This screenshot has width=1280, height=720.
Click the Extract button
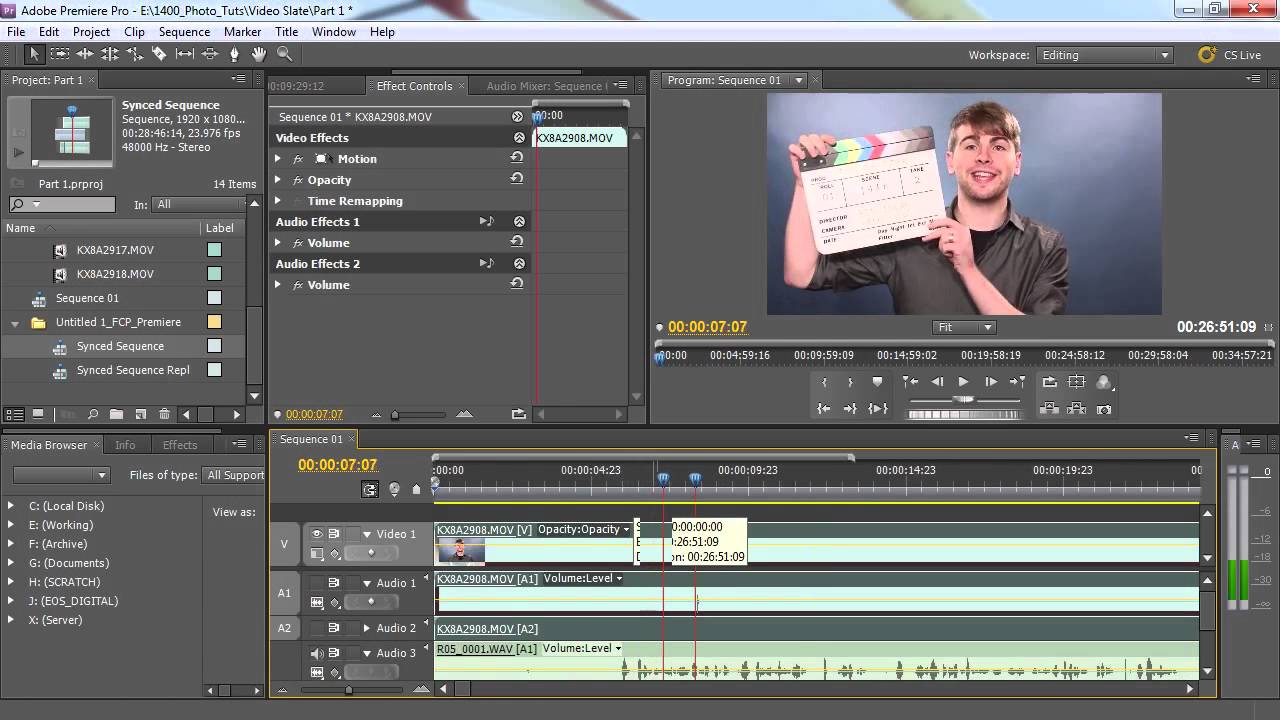point(1076,408)
